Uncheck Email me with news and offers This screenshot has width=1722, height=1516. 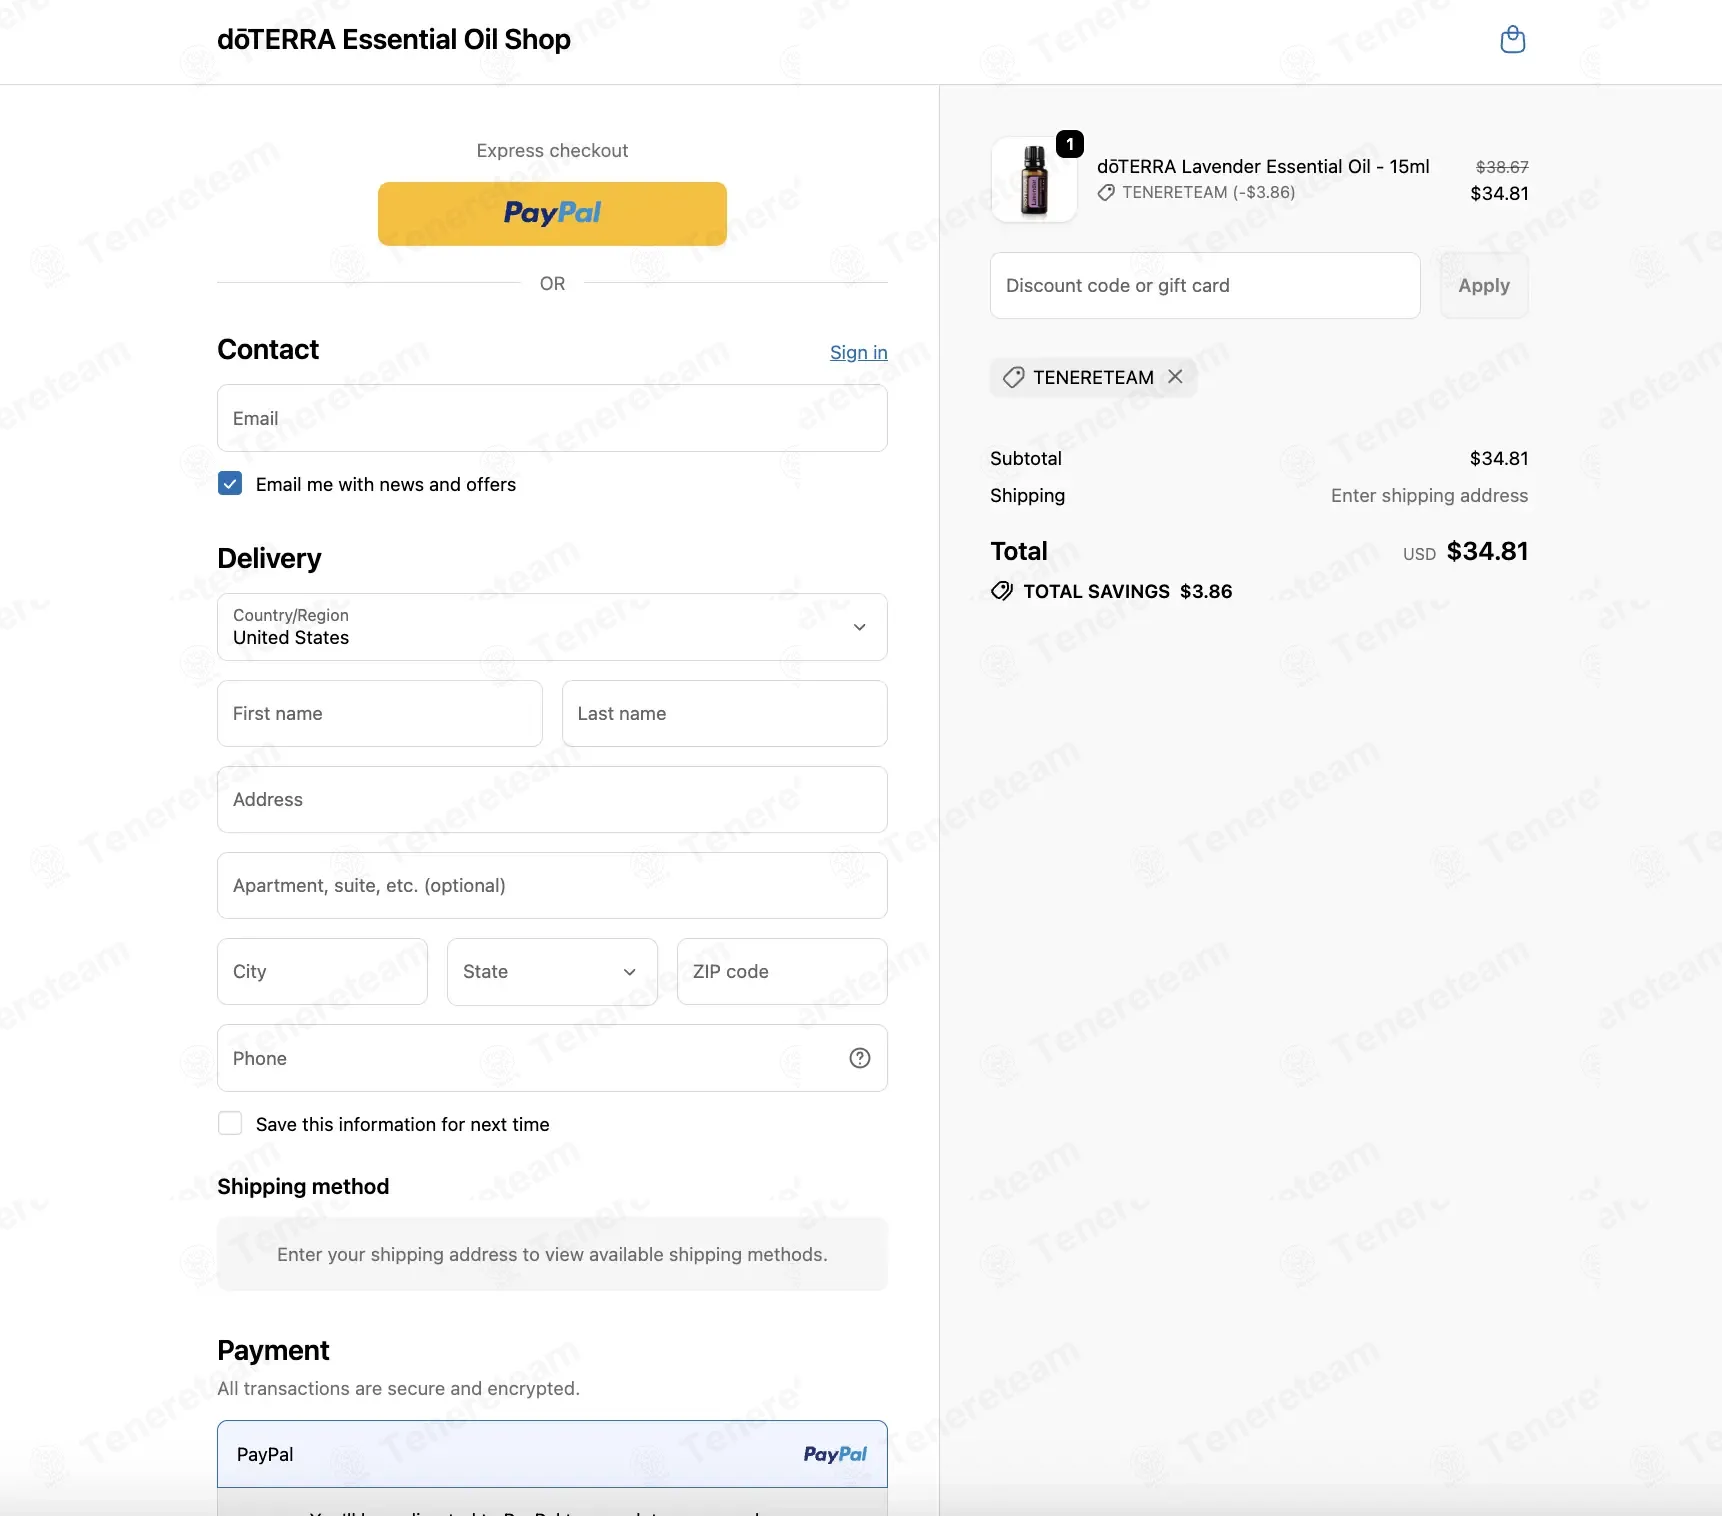[x=230, y=484]
